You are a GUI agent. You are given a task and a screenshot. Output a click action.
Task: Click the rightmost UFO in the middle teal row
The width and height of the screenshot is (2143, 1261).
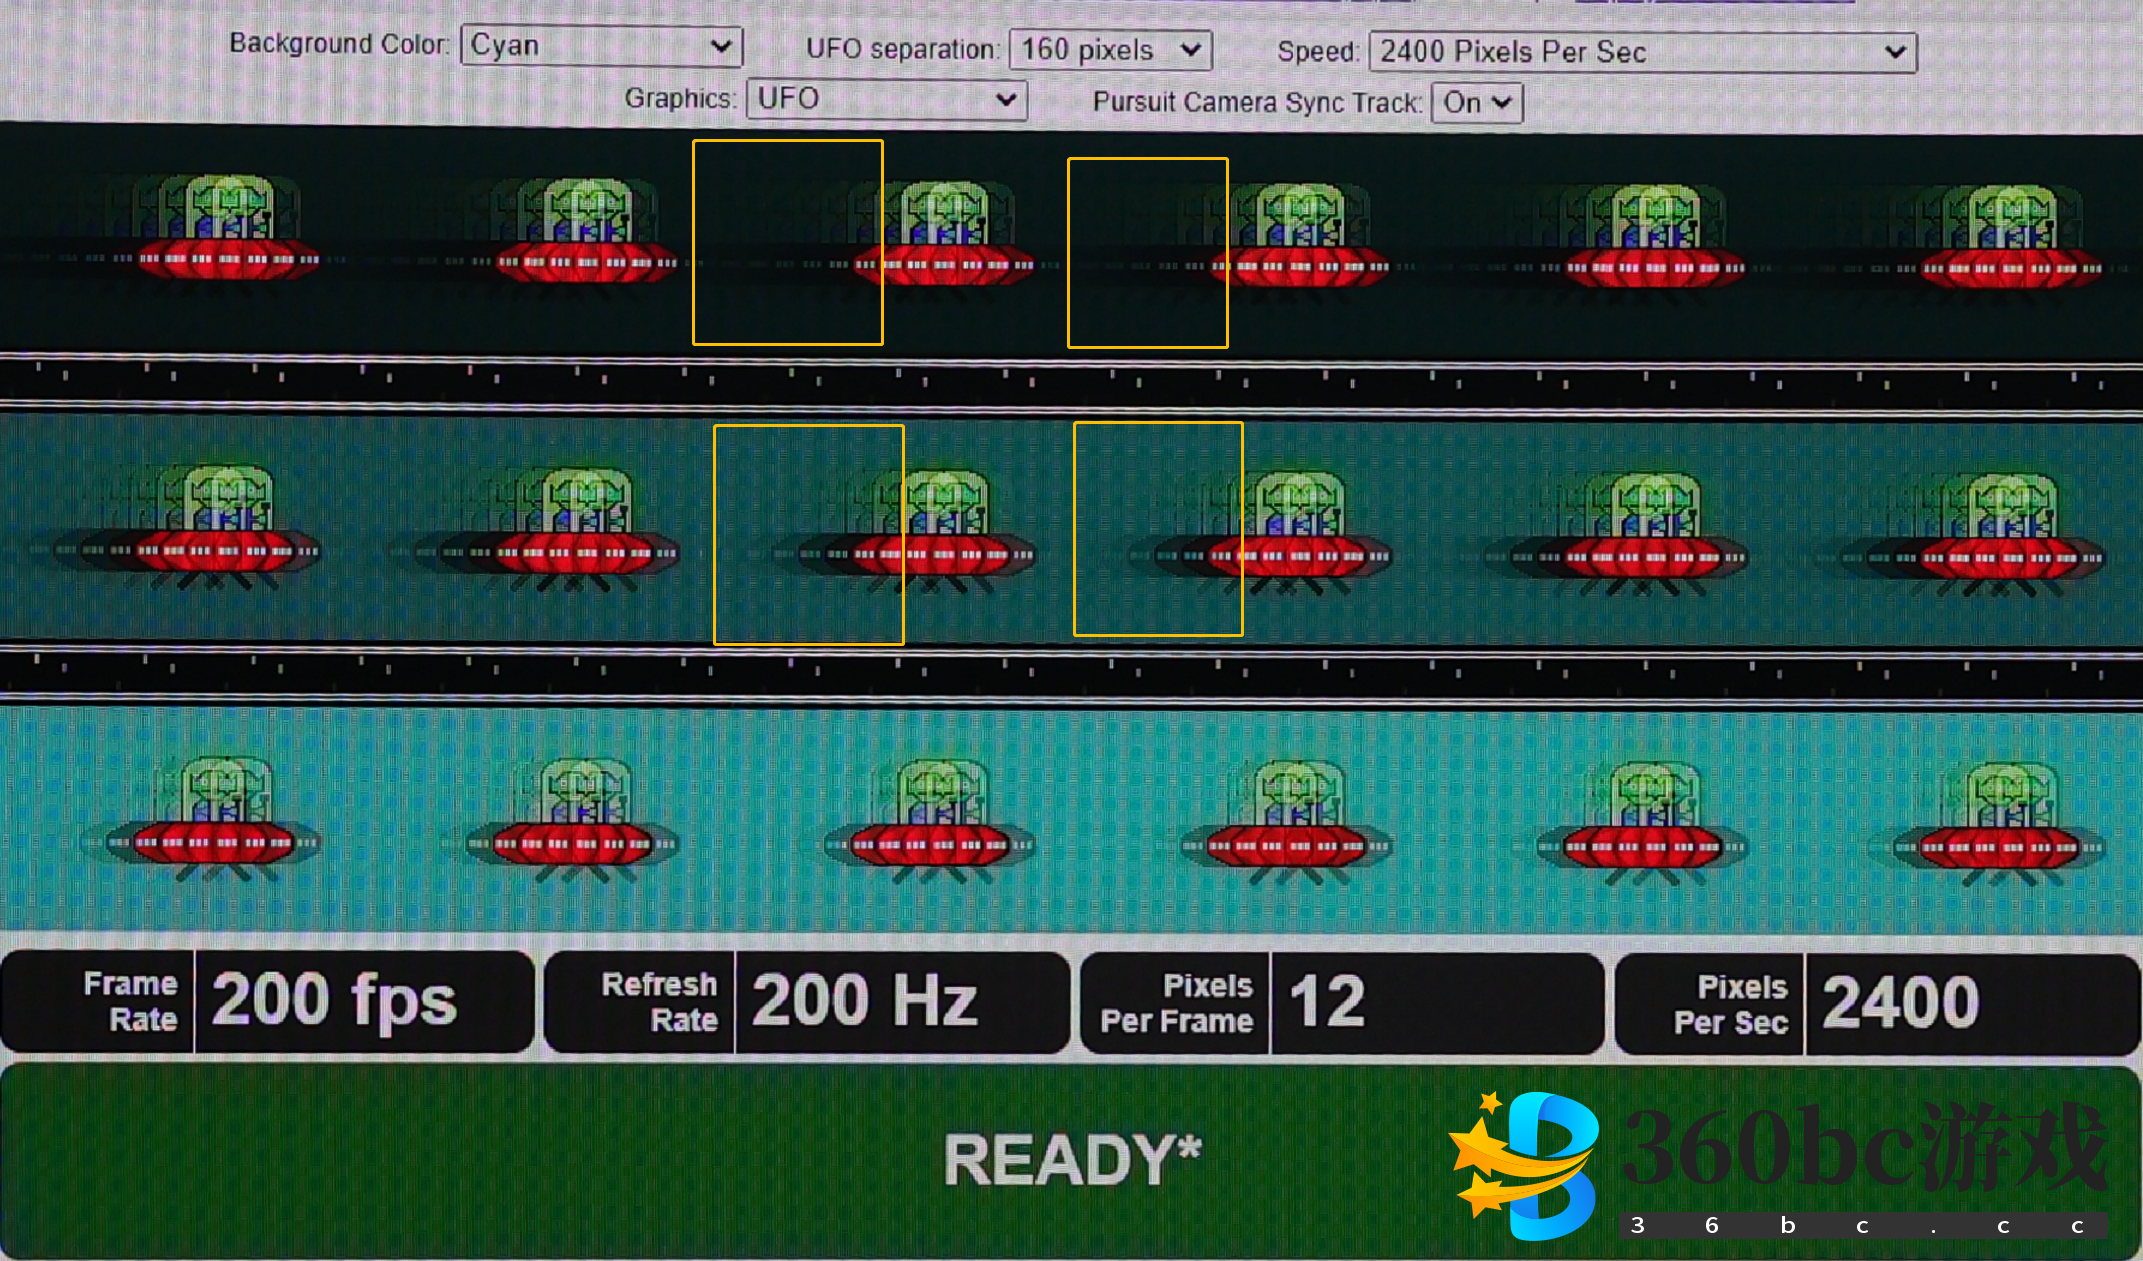2011,530
